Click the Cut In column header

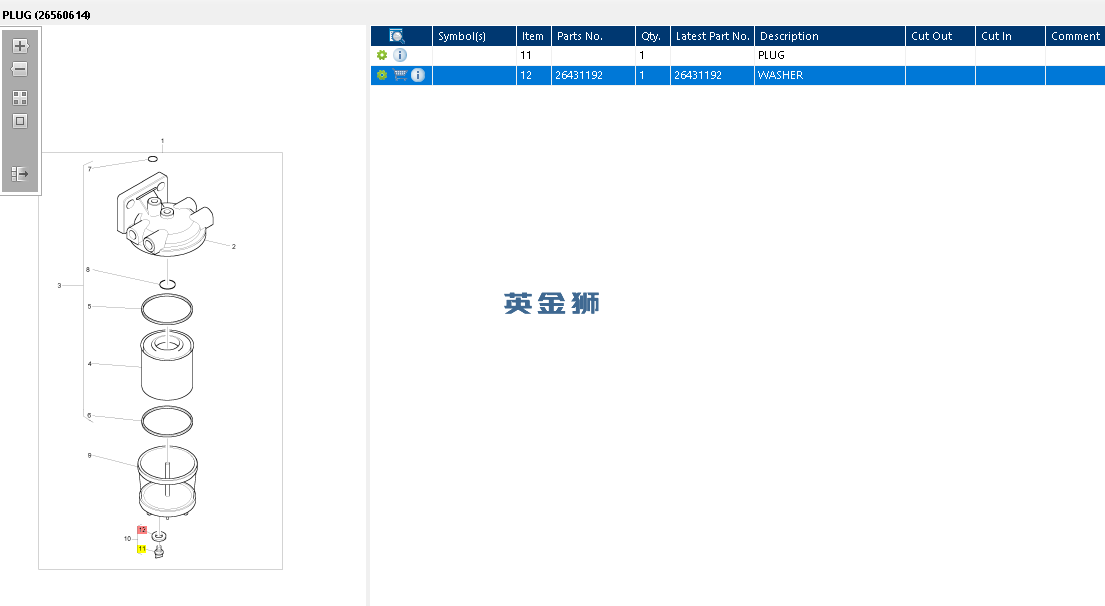[x=1010, y=36]
